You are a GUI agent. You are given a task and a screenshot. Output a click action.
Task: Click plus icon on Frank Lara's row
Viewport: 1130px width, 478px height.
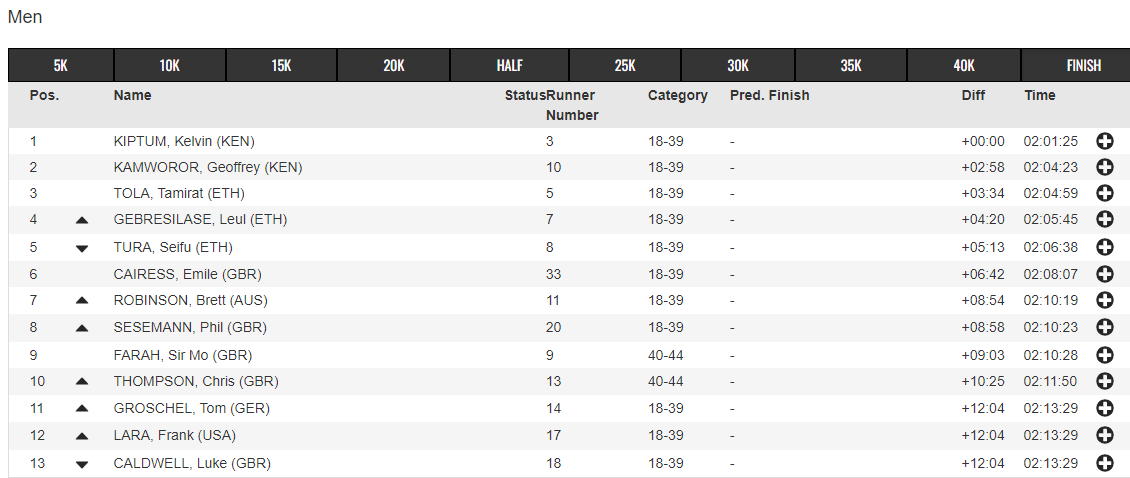coord(1104,435)
